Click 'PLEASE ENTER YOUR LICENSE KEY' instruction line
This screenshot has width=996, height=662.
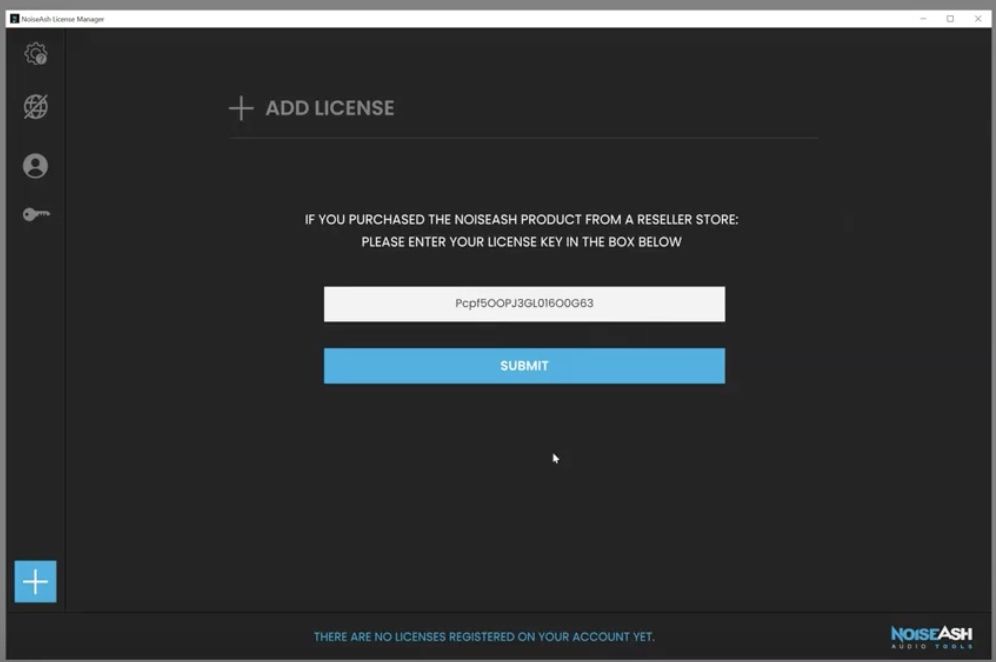pos(522,242)
